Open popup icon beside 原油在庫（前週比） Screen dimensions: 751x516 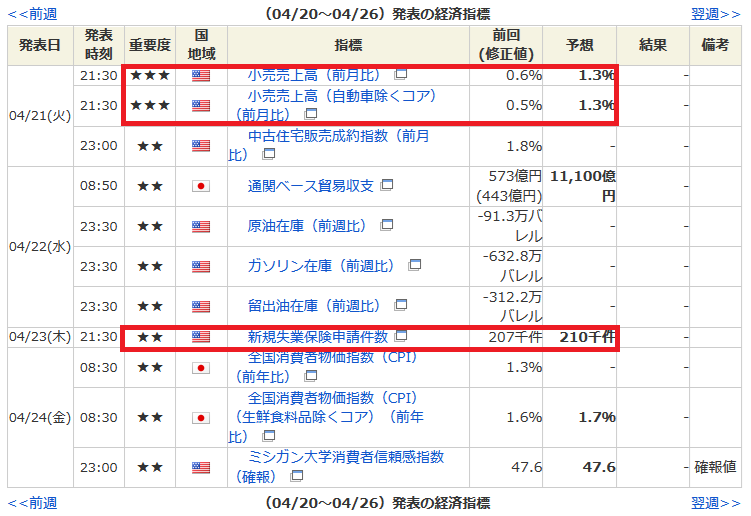387,225
